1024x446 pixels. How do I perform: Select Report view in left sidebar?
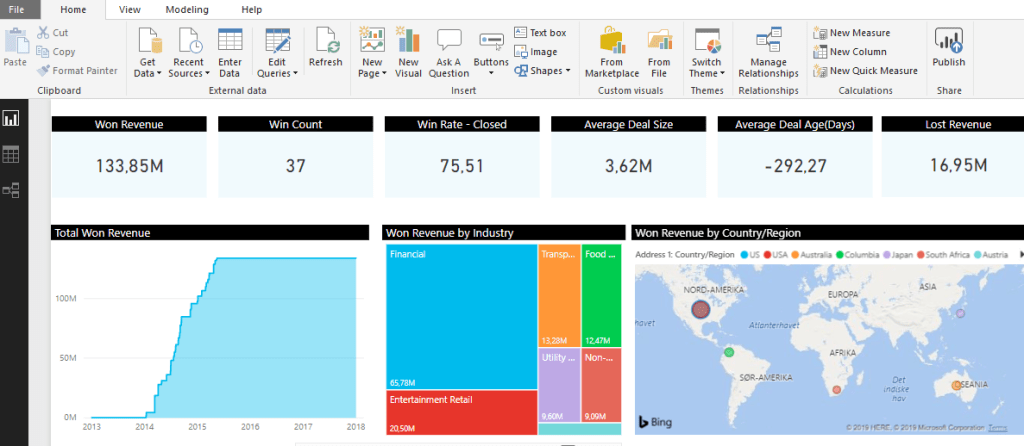(x=12, y=118)
